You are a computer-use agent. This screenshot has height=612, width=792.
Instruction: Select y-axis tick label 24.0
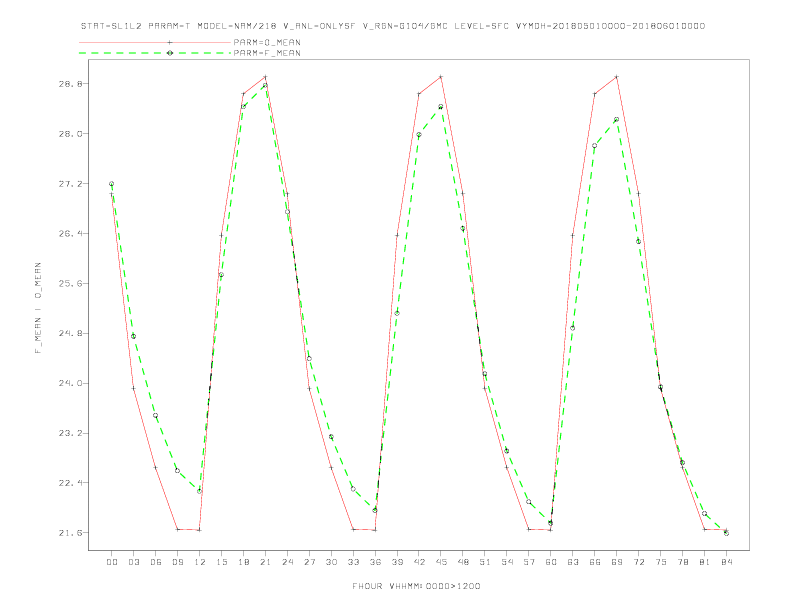click(x=71, y=383)
